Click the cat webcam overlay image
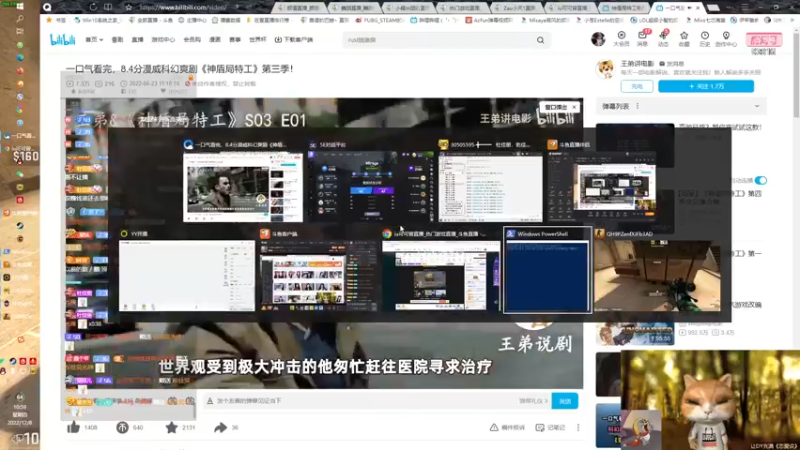800x450 pixels. tap(710, 400)
